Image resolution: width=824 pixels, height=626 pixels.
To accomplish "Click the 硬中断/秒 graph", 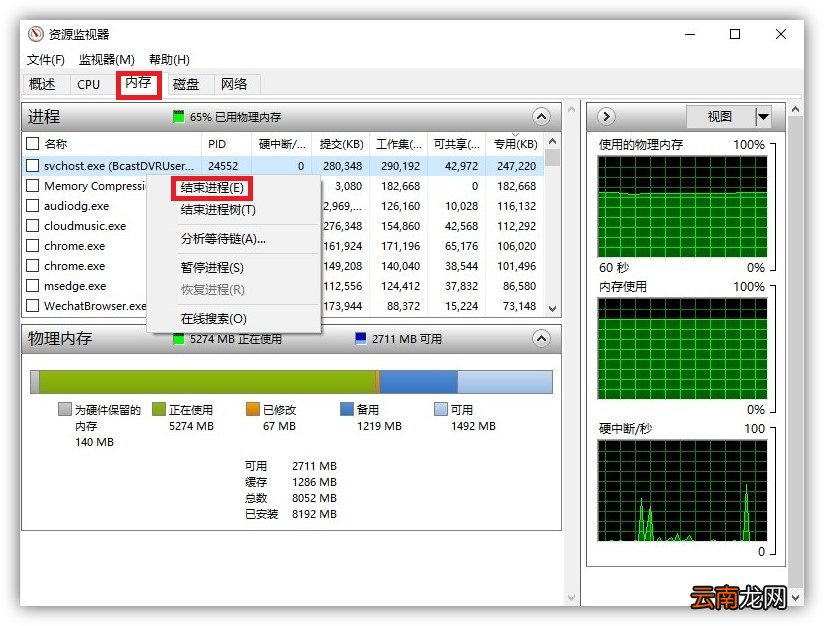I will [682, 491].
